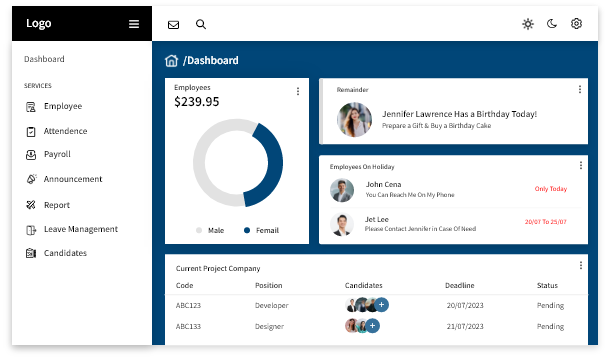Open the Remainder card three-dot menu
607x360 pixels.
tap(580, 89)
